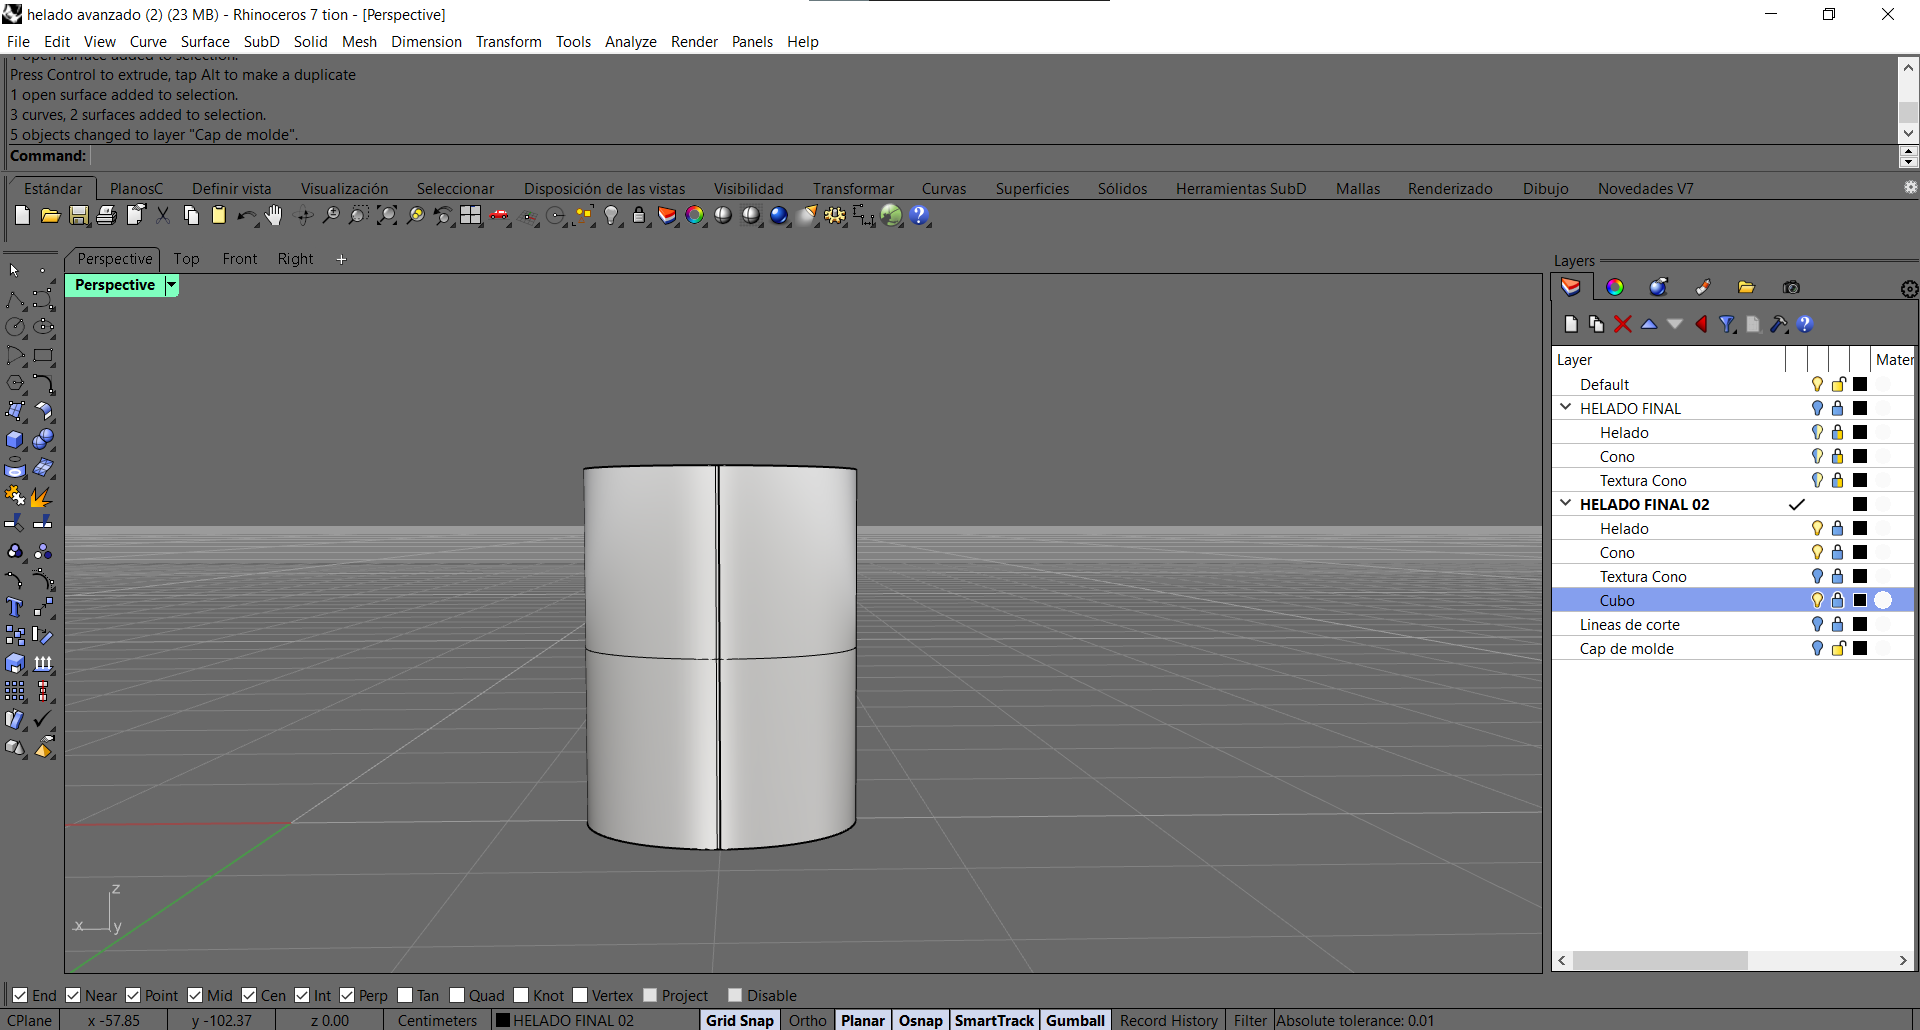This screenshot has height=1030, width=1920.
Task: Check the Disable osnap checkbox
Action: [735, 995]
